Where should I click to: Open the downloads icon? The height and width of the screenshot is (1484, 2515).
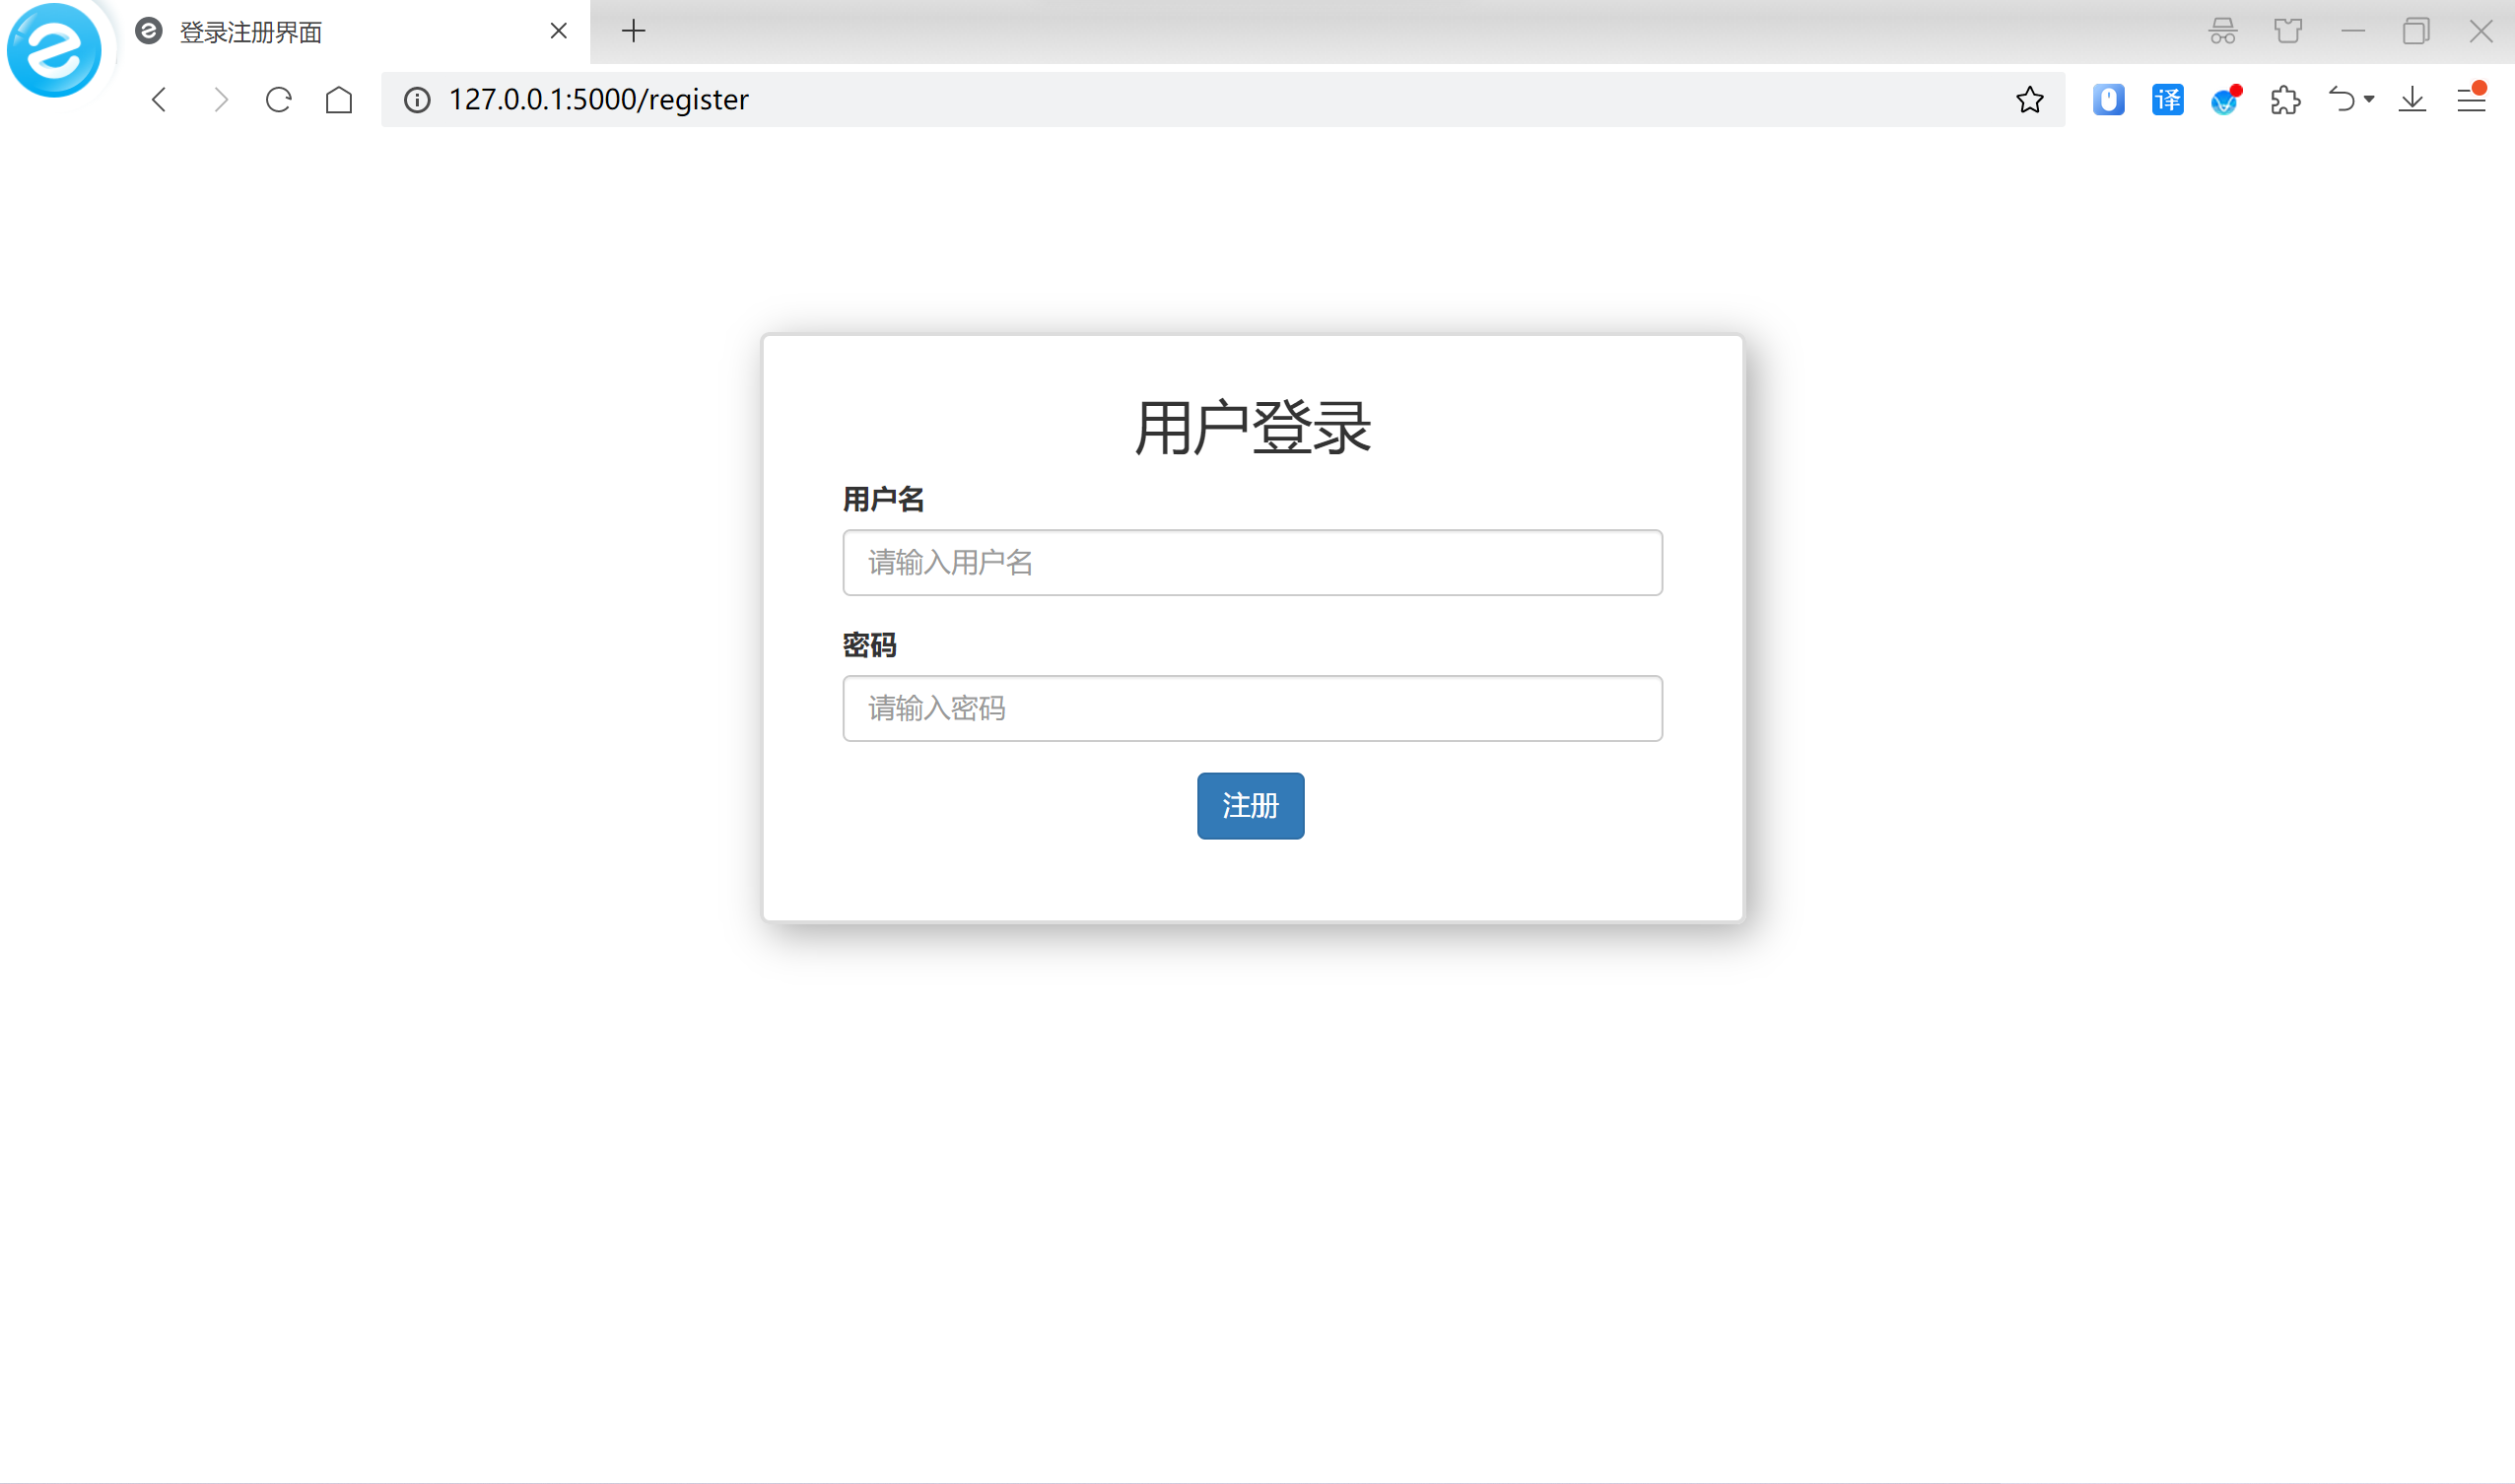2412,100
